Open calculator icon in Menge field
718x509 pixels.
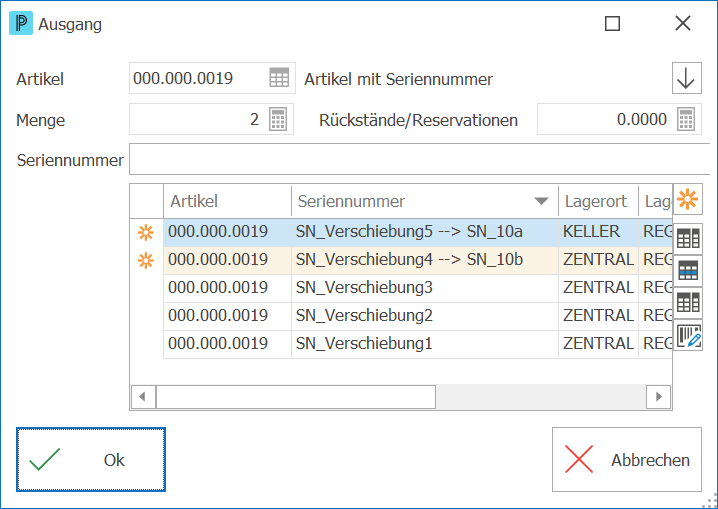click(x=277, y=119)
